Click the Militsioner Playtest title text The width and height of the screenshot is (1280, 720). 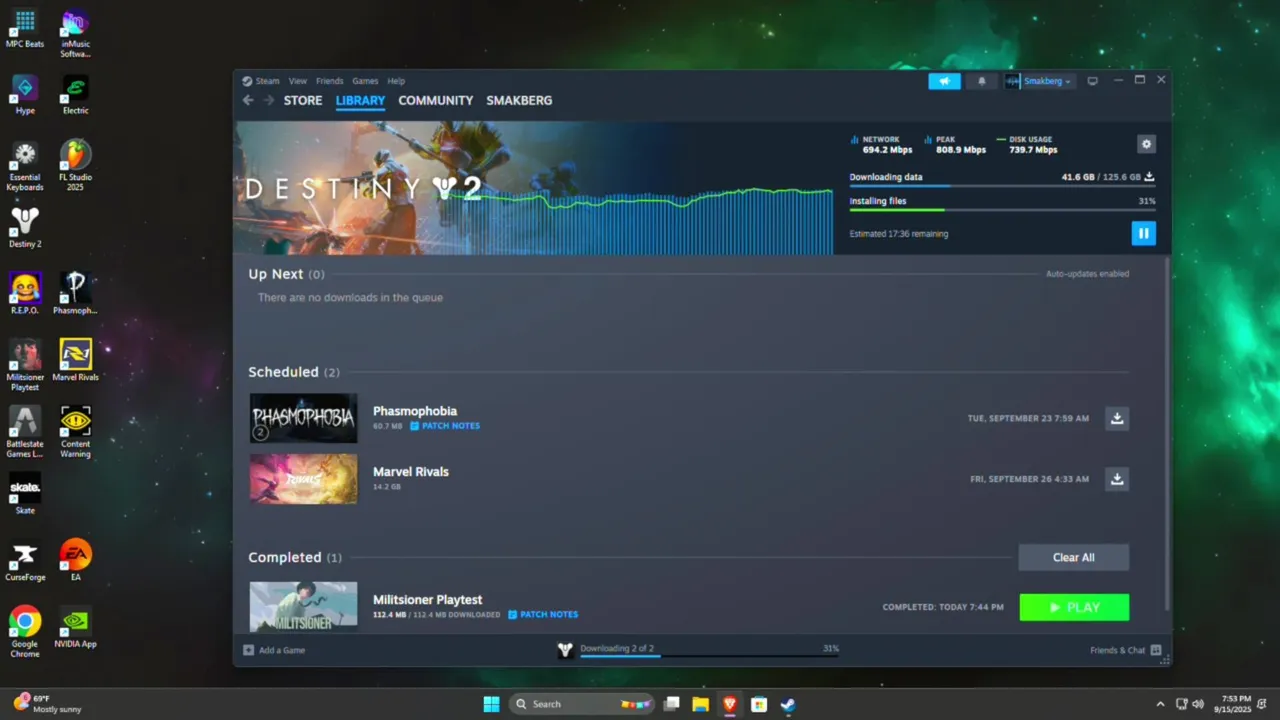coord(428,600)
